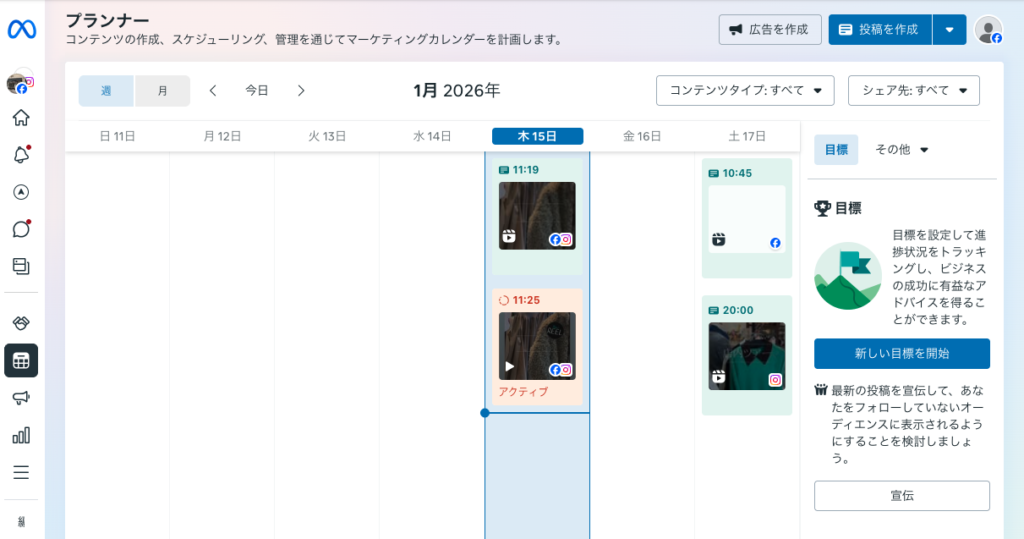Open the Insights bar chart icon
1024x539 pixels.
[21, 435]
